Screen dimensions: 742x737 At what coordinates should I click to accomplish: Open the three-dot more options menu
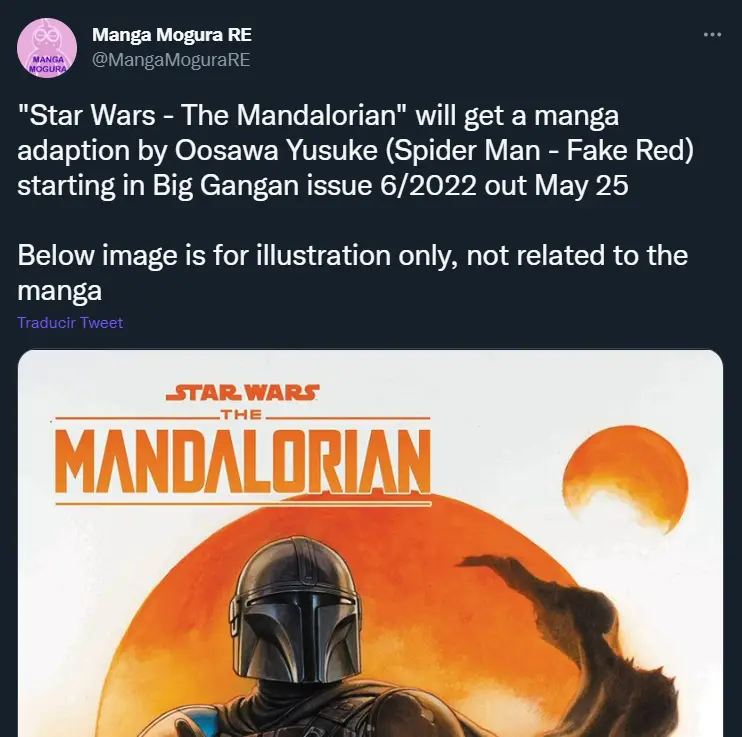click(x=712, y=35)
